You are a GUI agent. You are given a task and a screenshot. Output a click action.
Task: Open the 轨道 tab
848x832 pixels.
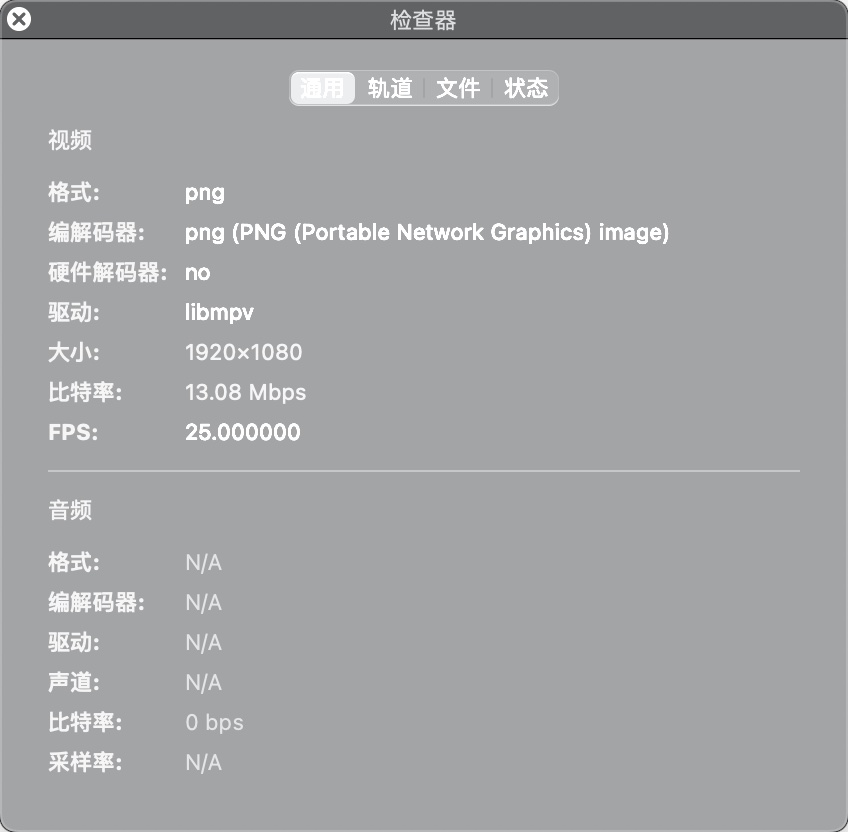click(390, 88)
